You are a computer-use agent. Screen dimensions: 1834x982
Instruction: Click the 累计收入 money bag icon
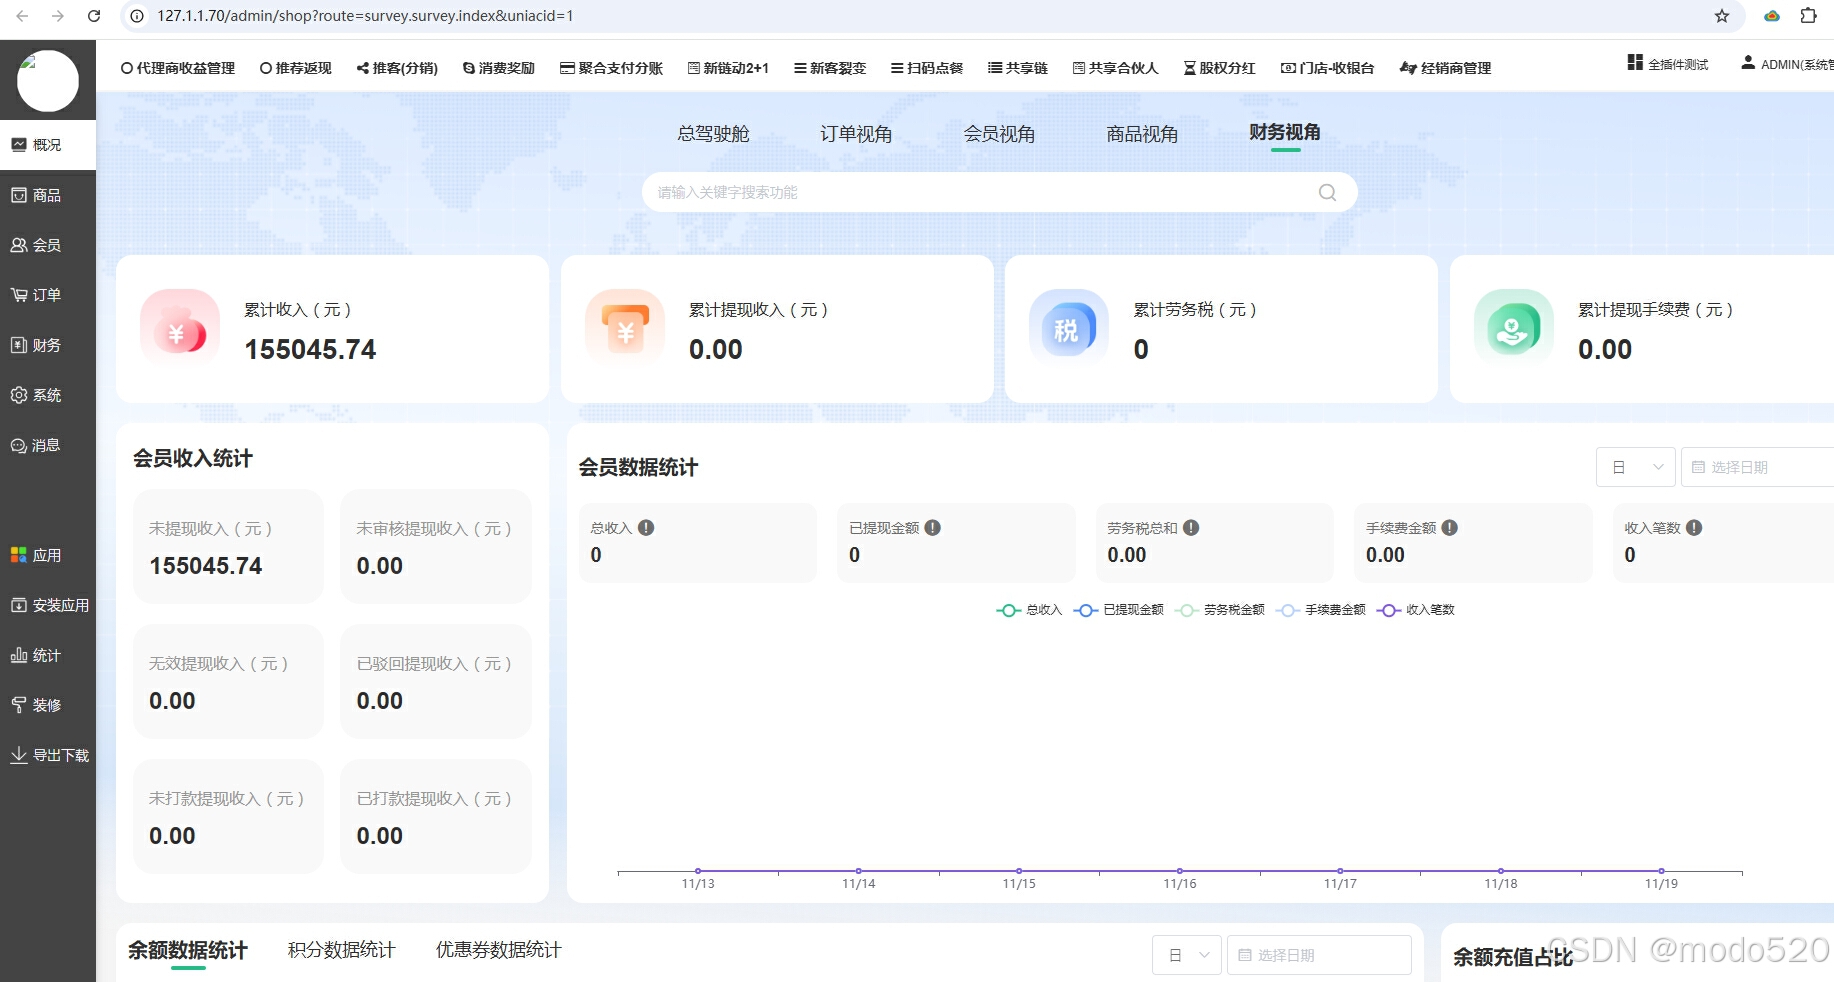click(180, 329)
